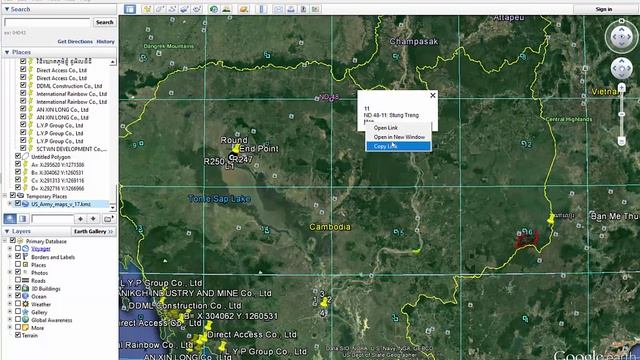Collapse the Layers panel triangle

(x=7, y=231)
